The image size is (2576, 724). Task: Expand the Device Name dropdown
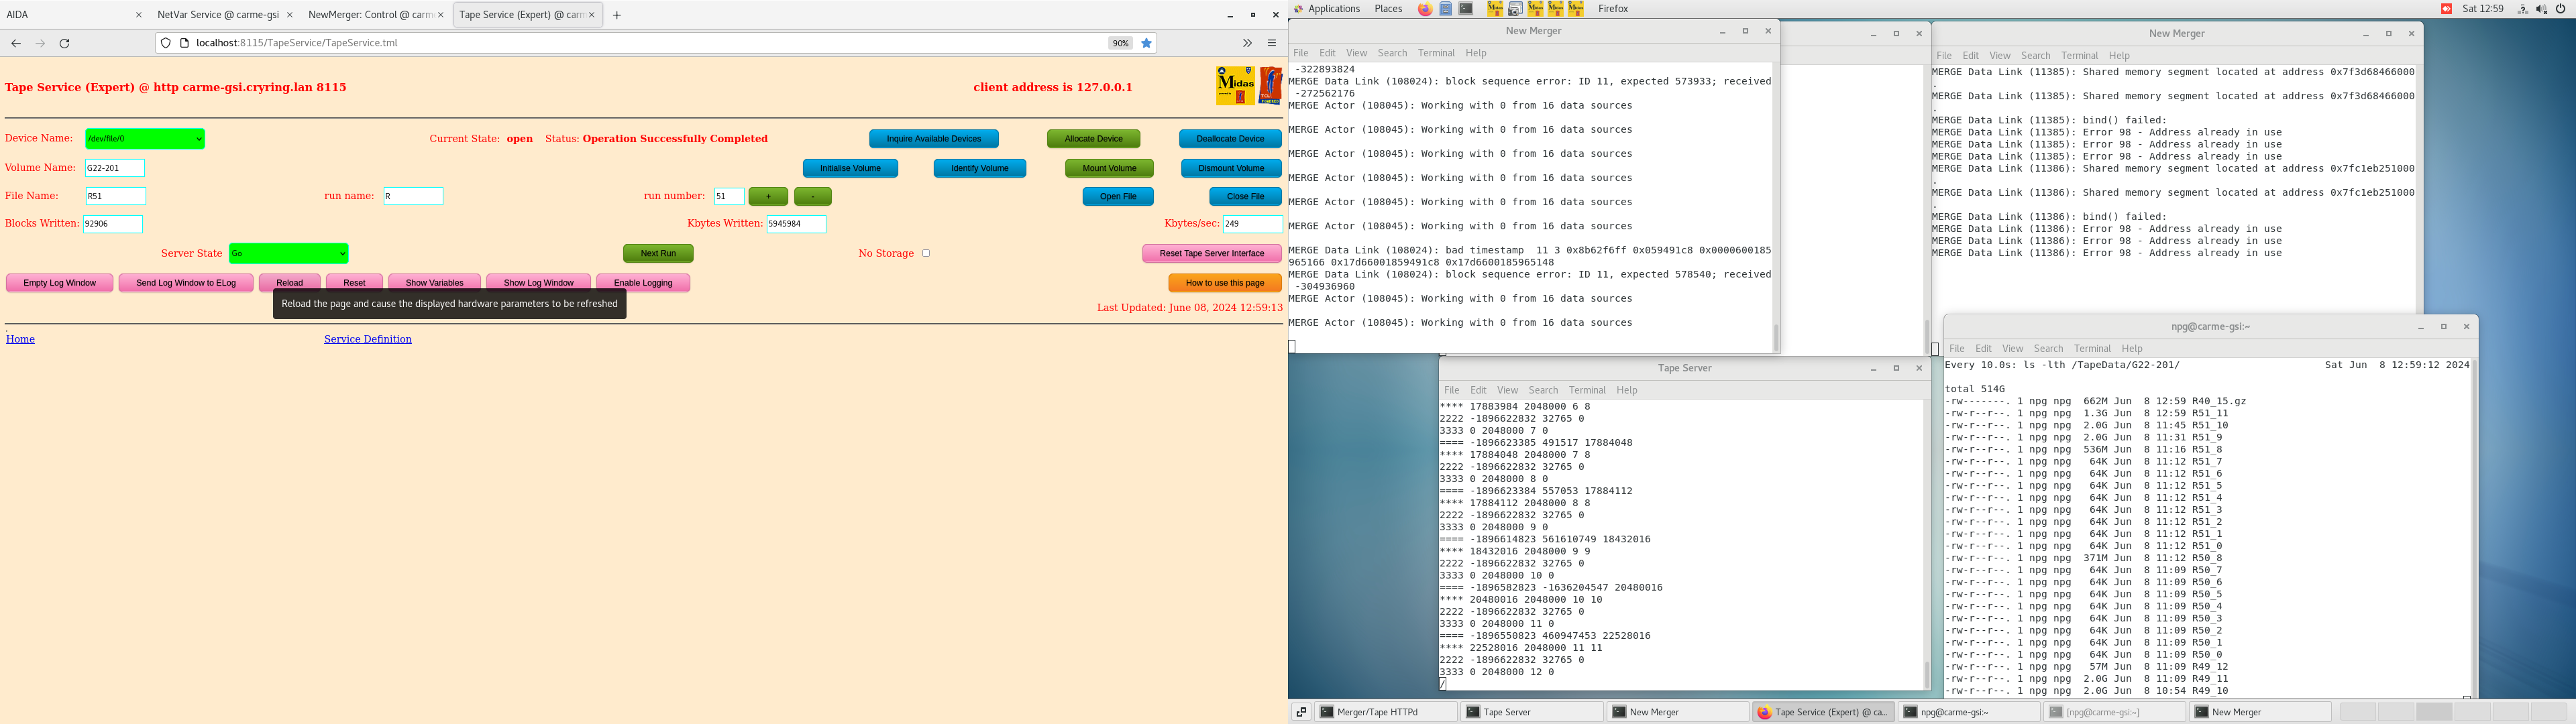pos(145,139)
